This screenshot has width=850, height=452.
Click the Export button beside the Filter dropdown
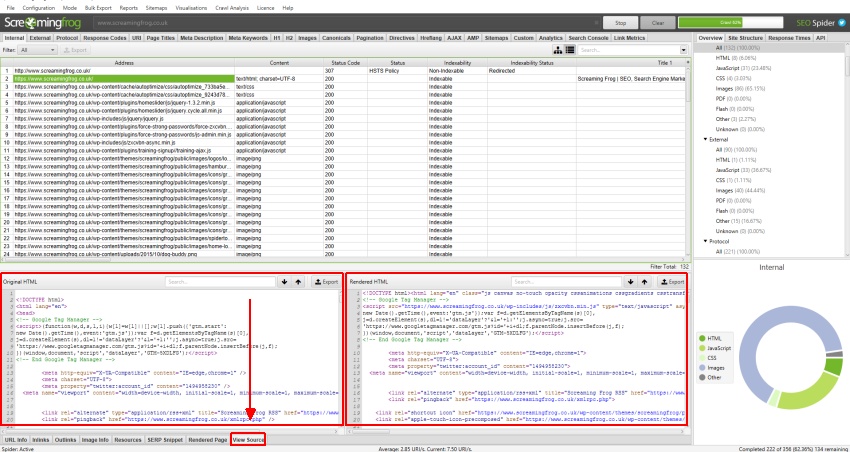click(x=75, y=50)
